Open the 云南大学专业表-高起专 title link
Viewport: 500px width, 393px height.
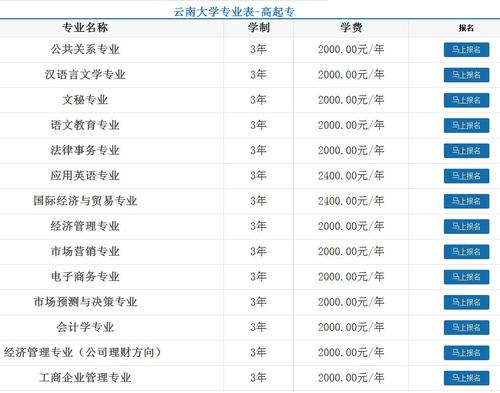(234, 12)
